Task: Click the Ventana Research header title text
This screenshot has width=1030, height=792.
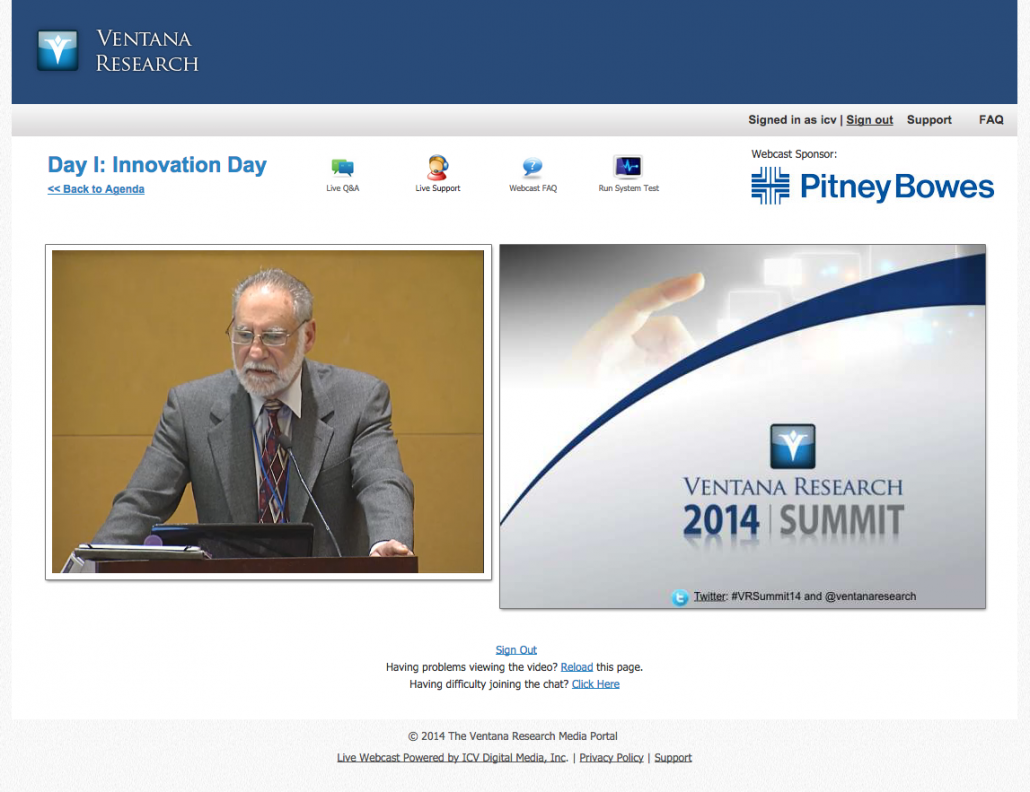Action: click(x=146, y=51)
